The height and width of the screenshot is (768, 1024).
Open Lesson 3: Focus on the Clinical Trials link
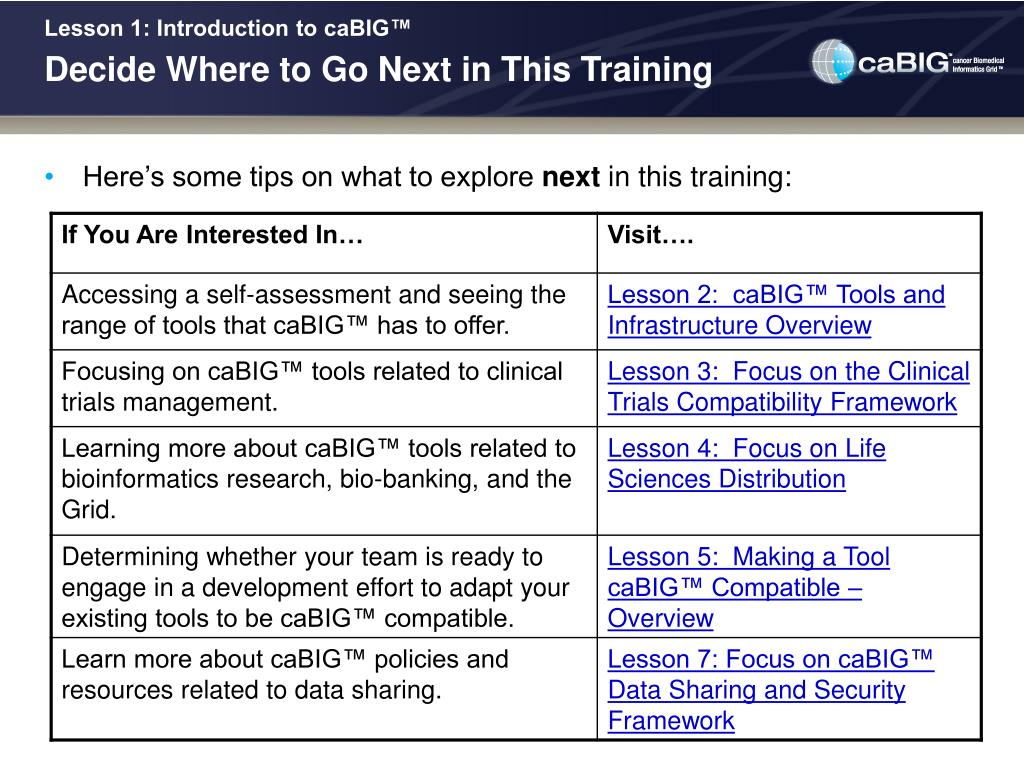coord(788,387)
